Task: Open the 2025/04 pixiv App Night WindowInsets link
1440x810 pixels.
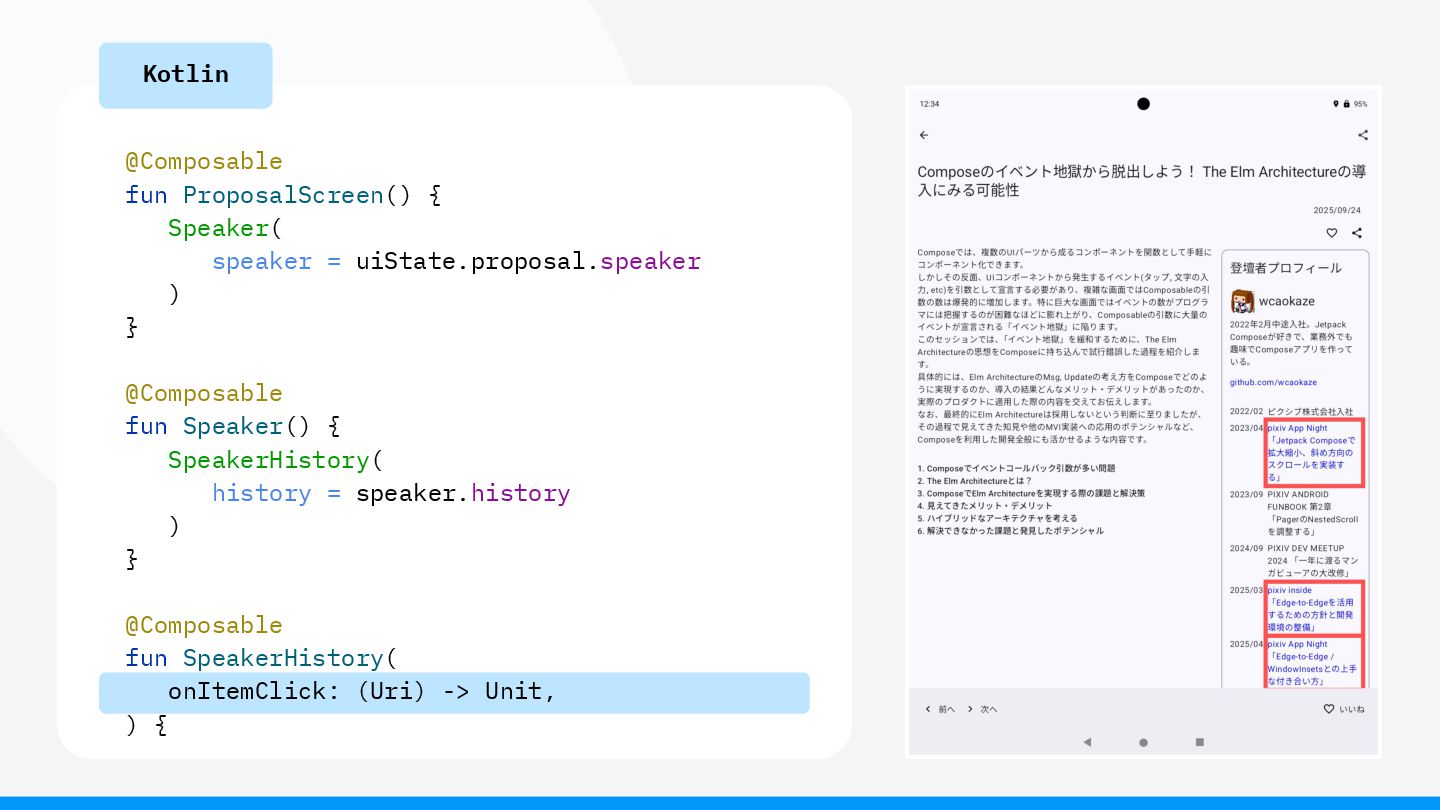Action: tap(1314, 662)
